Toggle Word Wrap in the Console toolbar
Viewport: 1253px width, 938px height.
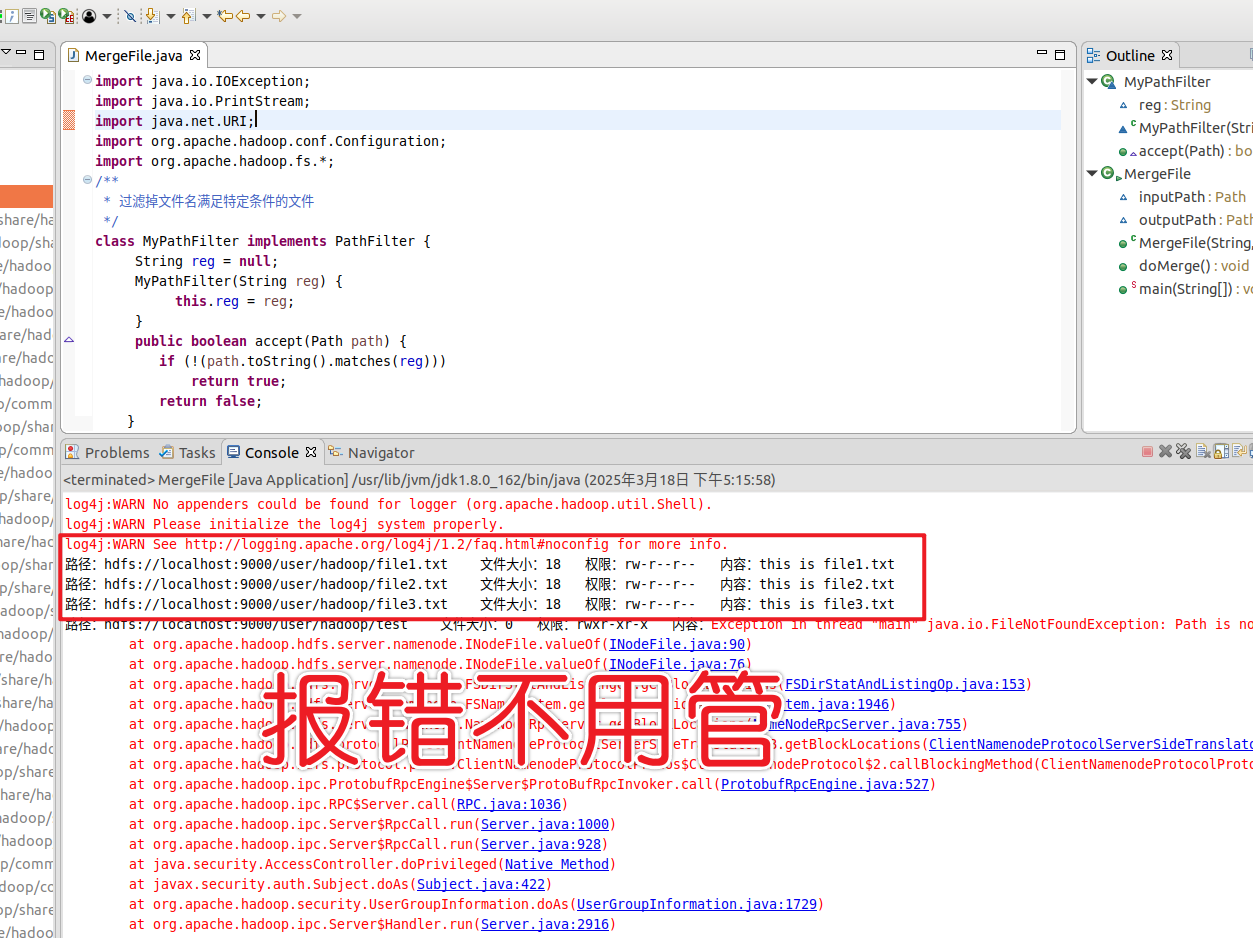[x=1239, y=452]
